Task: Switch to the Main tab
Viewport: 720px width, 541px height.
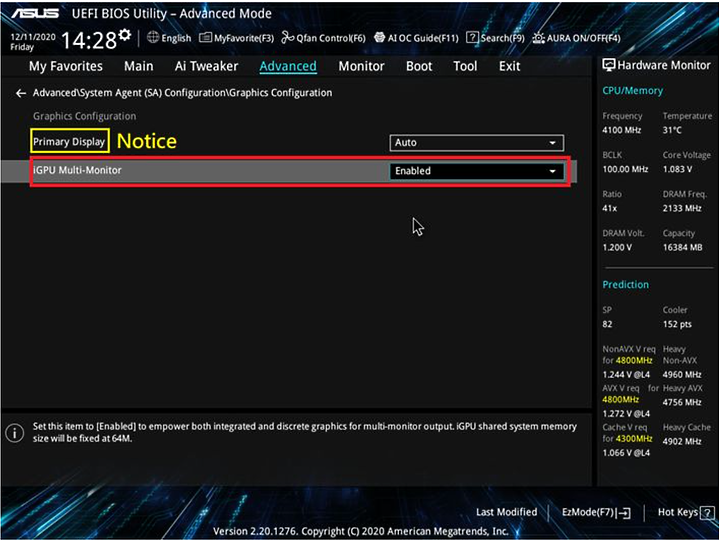Action: pyautogui.click(x=139, y=66)
